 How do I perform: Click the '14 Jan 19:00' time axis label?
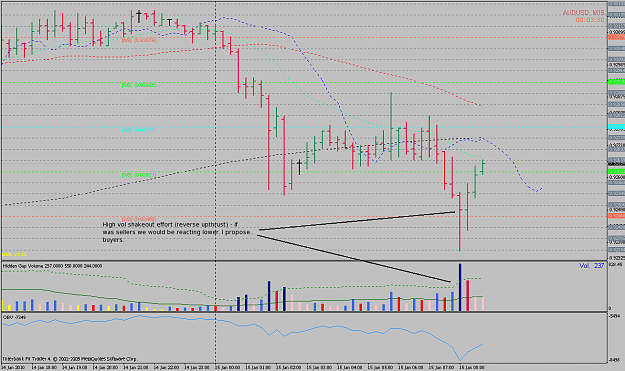tap(74, 367)
